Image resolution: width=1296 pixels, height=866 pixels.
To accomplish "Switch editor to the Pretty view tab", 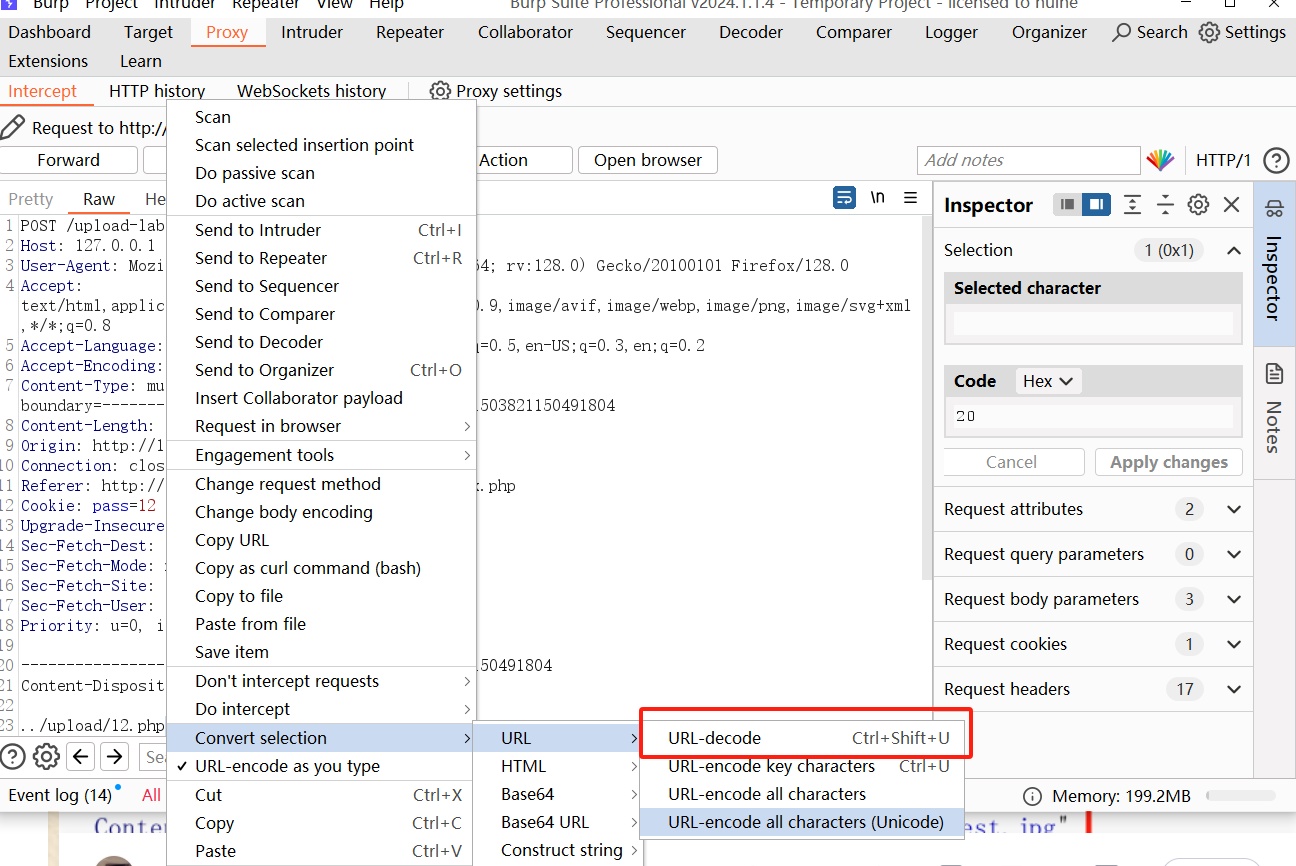I will pos(31,199).
